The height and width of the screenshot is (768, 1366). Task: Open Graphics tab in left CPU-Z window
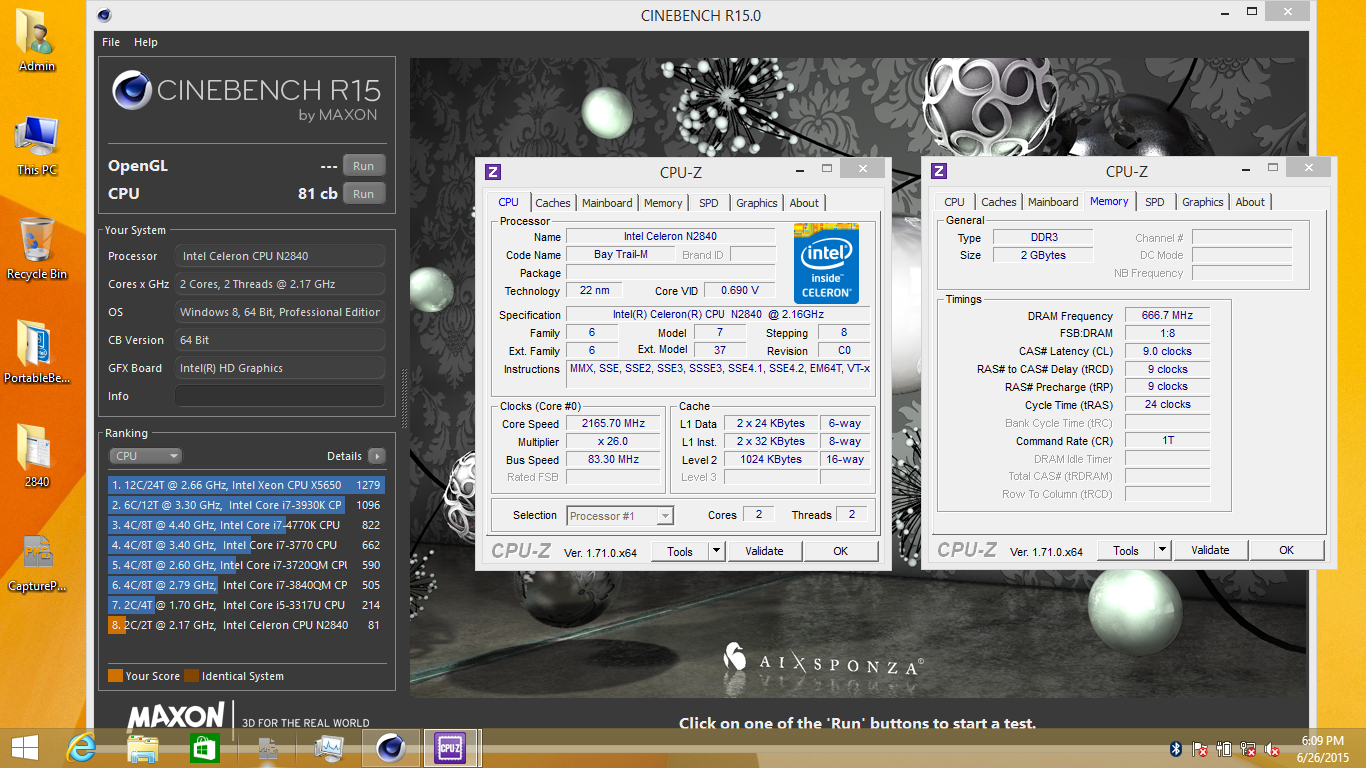point(757,203)
